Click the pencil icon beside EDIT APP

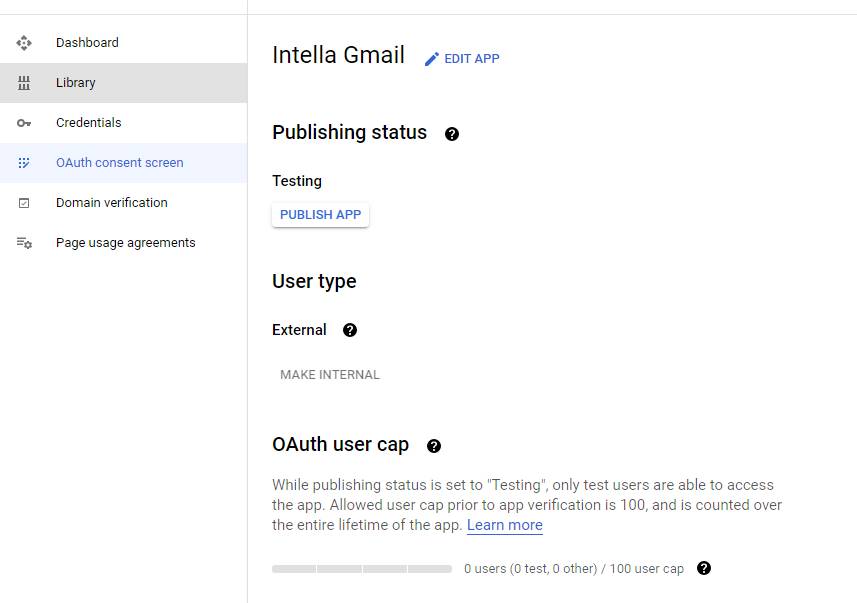tap(432, 59)
